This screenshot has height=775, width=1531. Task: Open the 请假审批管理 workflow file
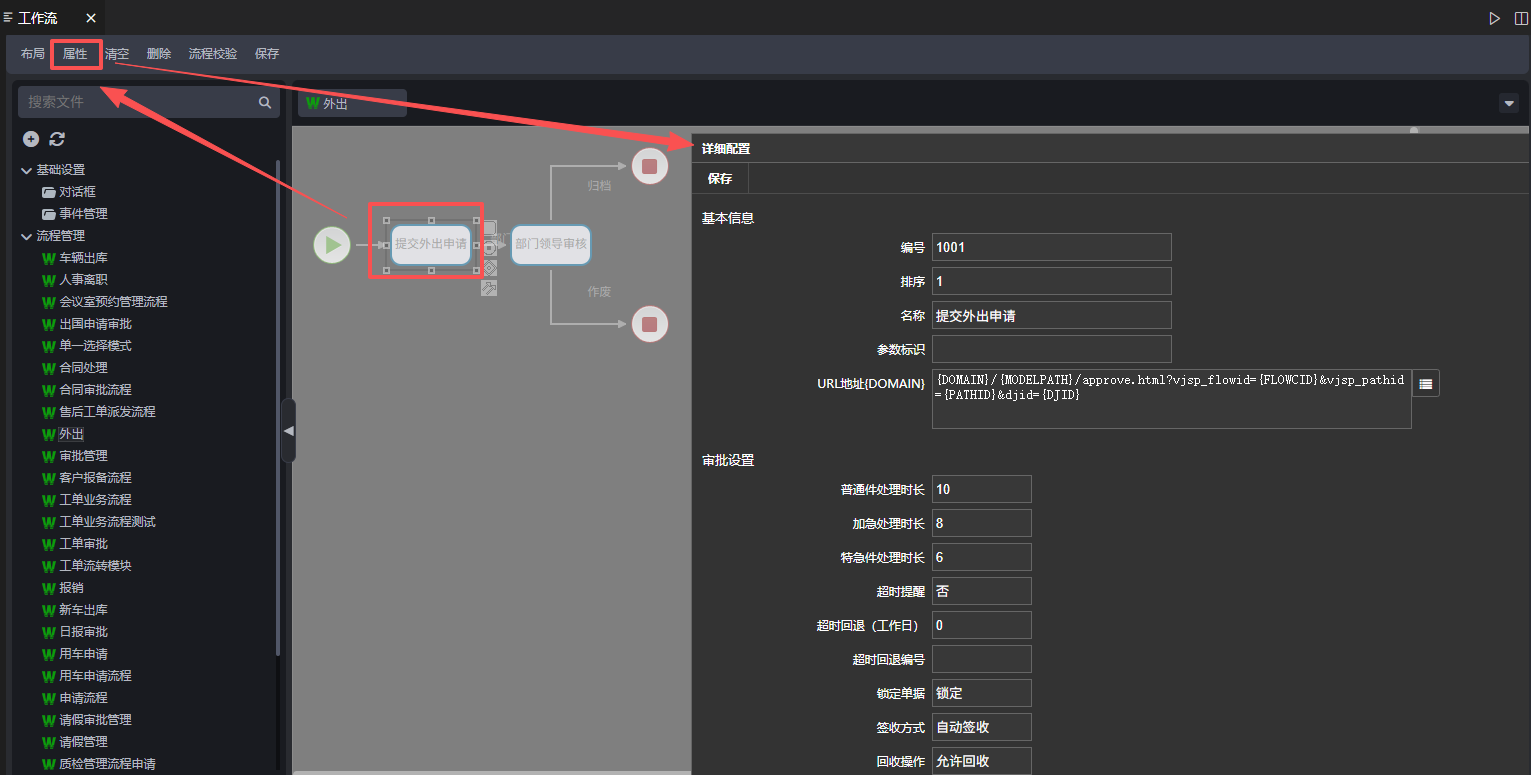coord(95,720)
